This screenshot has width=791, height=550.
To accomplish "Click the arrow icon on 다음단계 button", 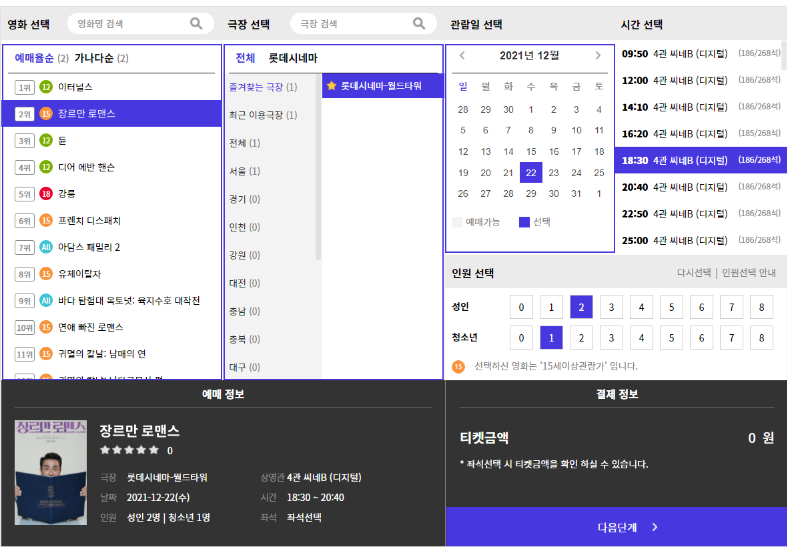I will coord(654,527).
